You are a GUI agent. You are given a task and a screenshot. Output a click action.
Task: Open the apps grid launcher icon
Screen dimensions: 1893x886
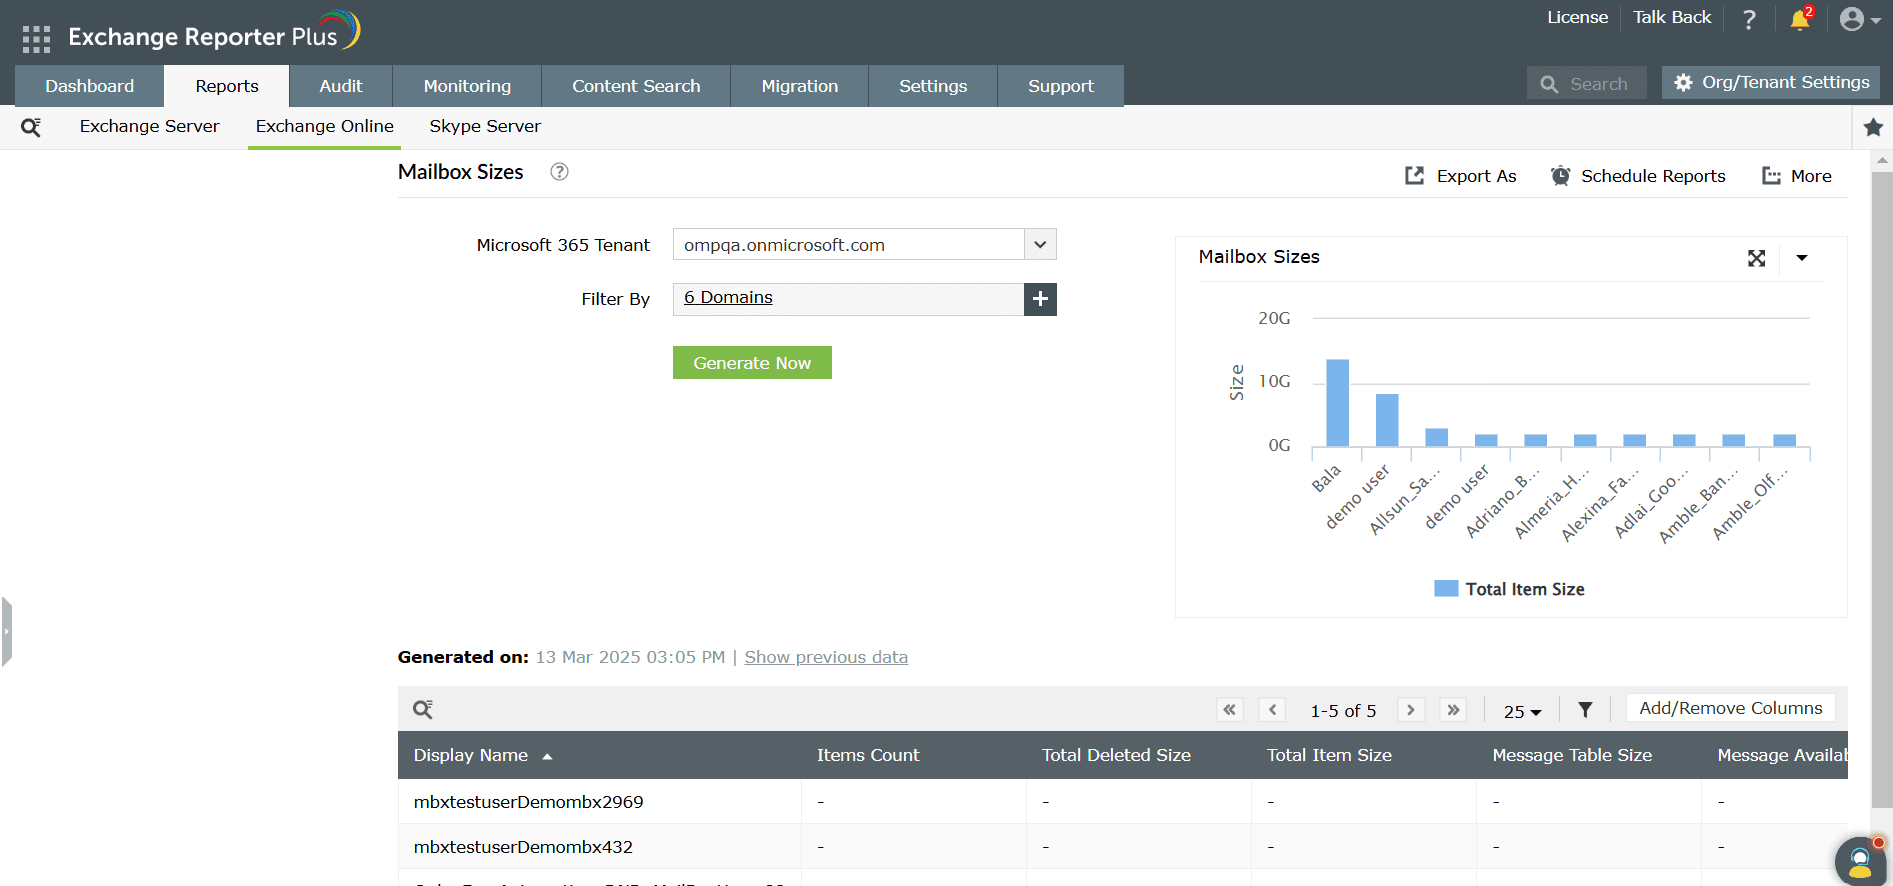pyautogui.click(x=36, y=39)
